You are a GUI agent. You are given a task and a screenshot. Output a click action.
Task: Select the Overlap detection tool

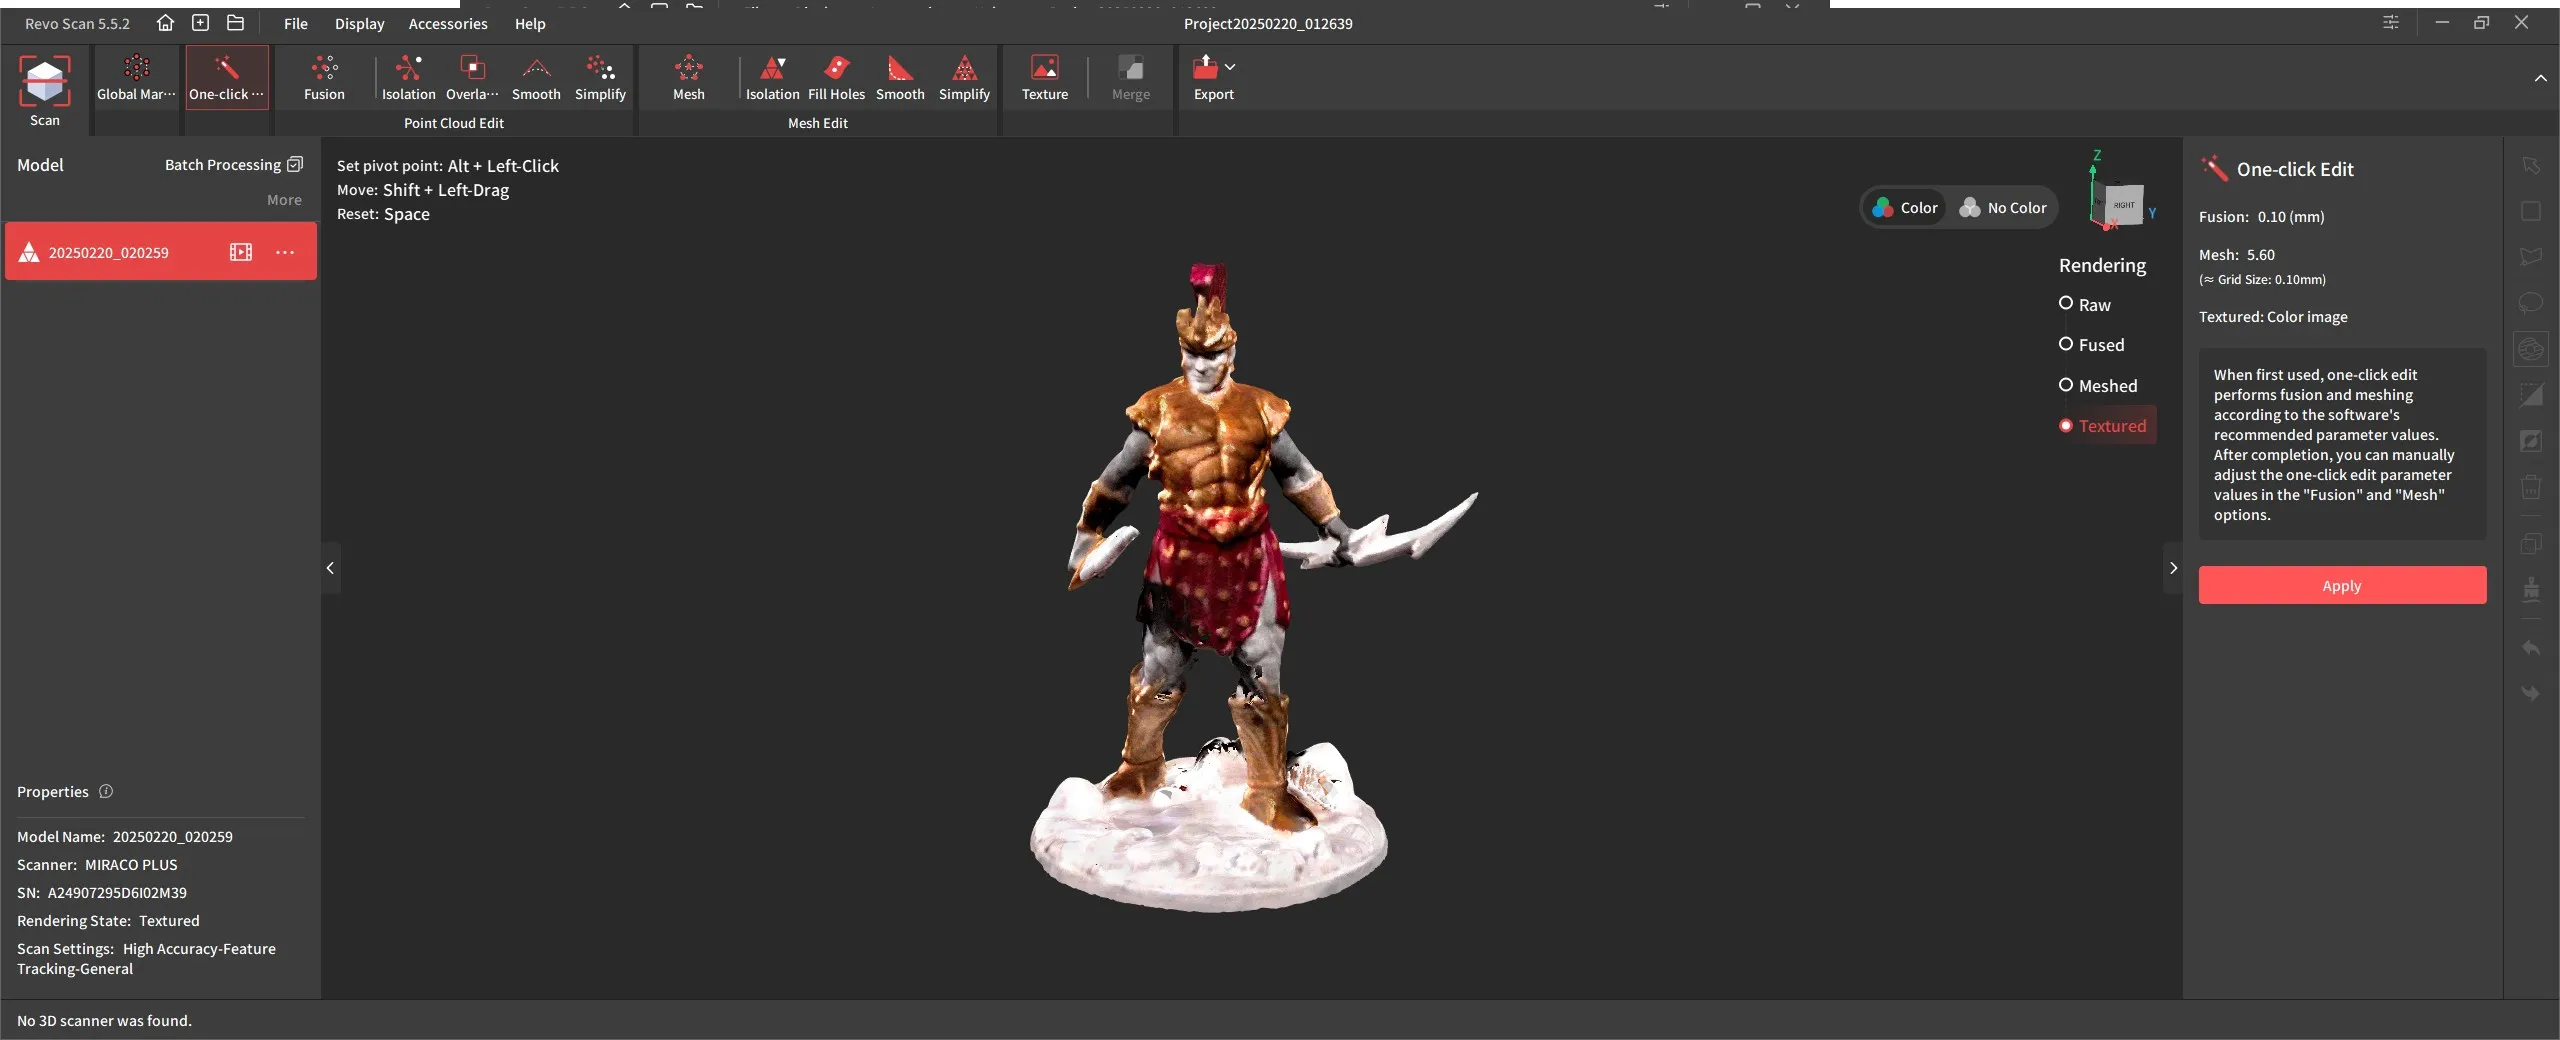point(472,78)
